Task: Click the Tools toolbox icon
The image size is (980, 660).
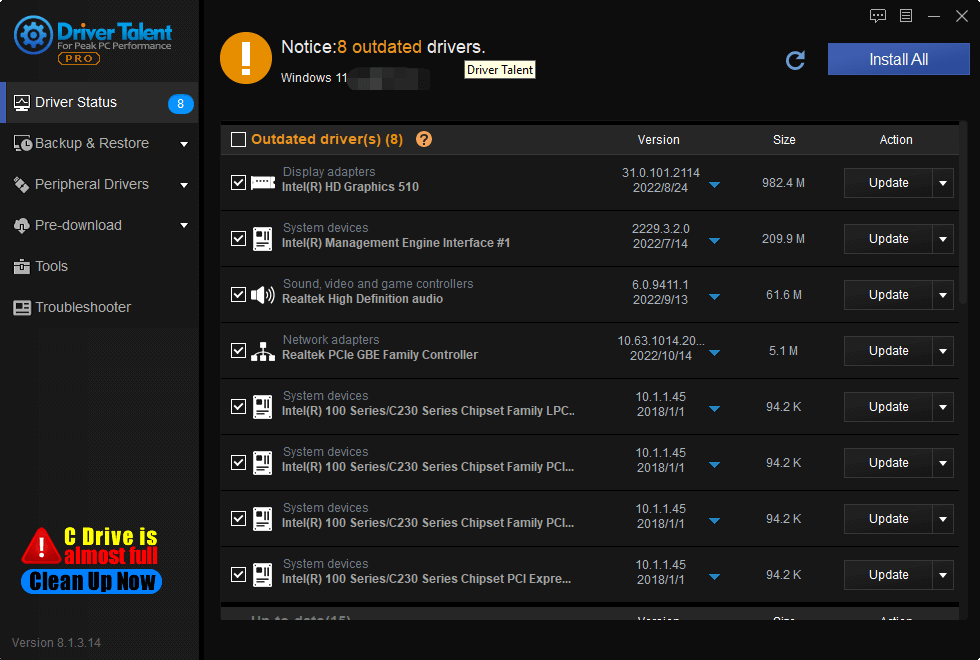Action: tap(21, 267)
